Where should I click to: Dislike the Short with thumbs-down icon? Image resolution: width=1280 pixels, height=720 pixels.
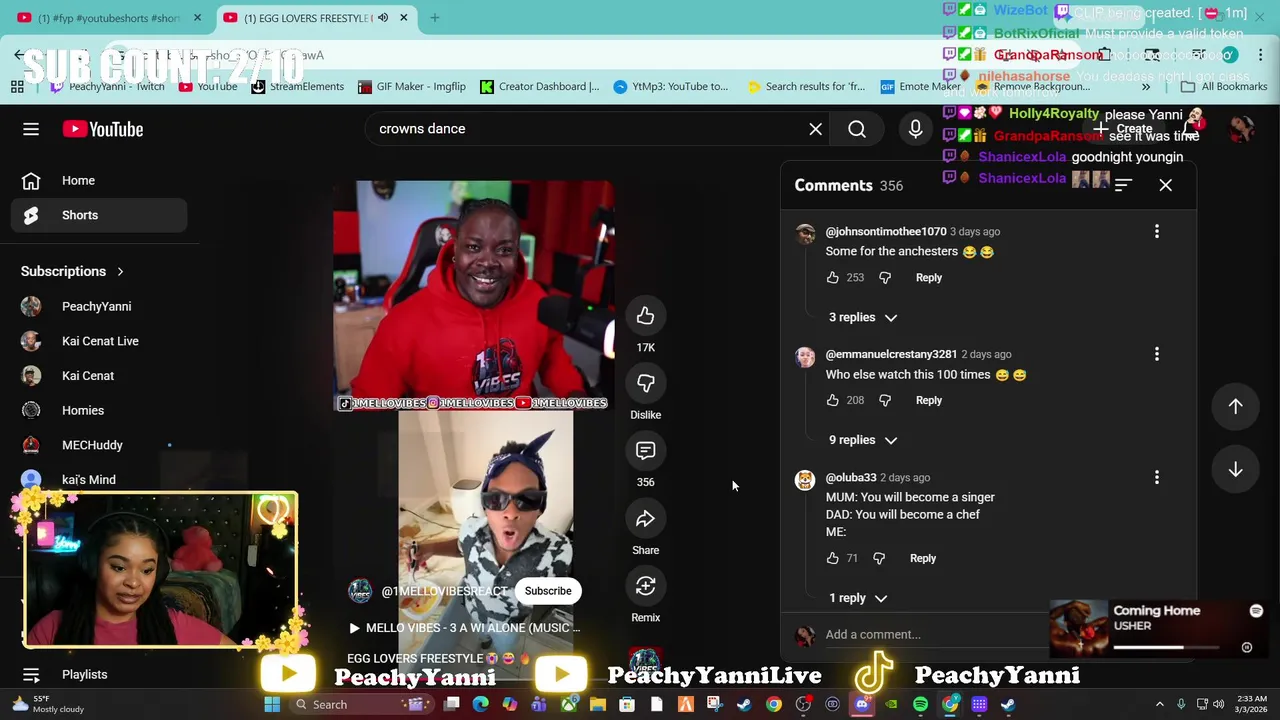tap(645, 383)
